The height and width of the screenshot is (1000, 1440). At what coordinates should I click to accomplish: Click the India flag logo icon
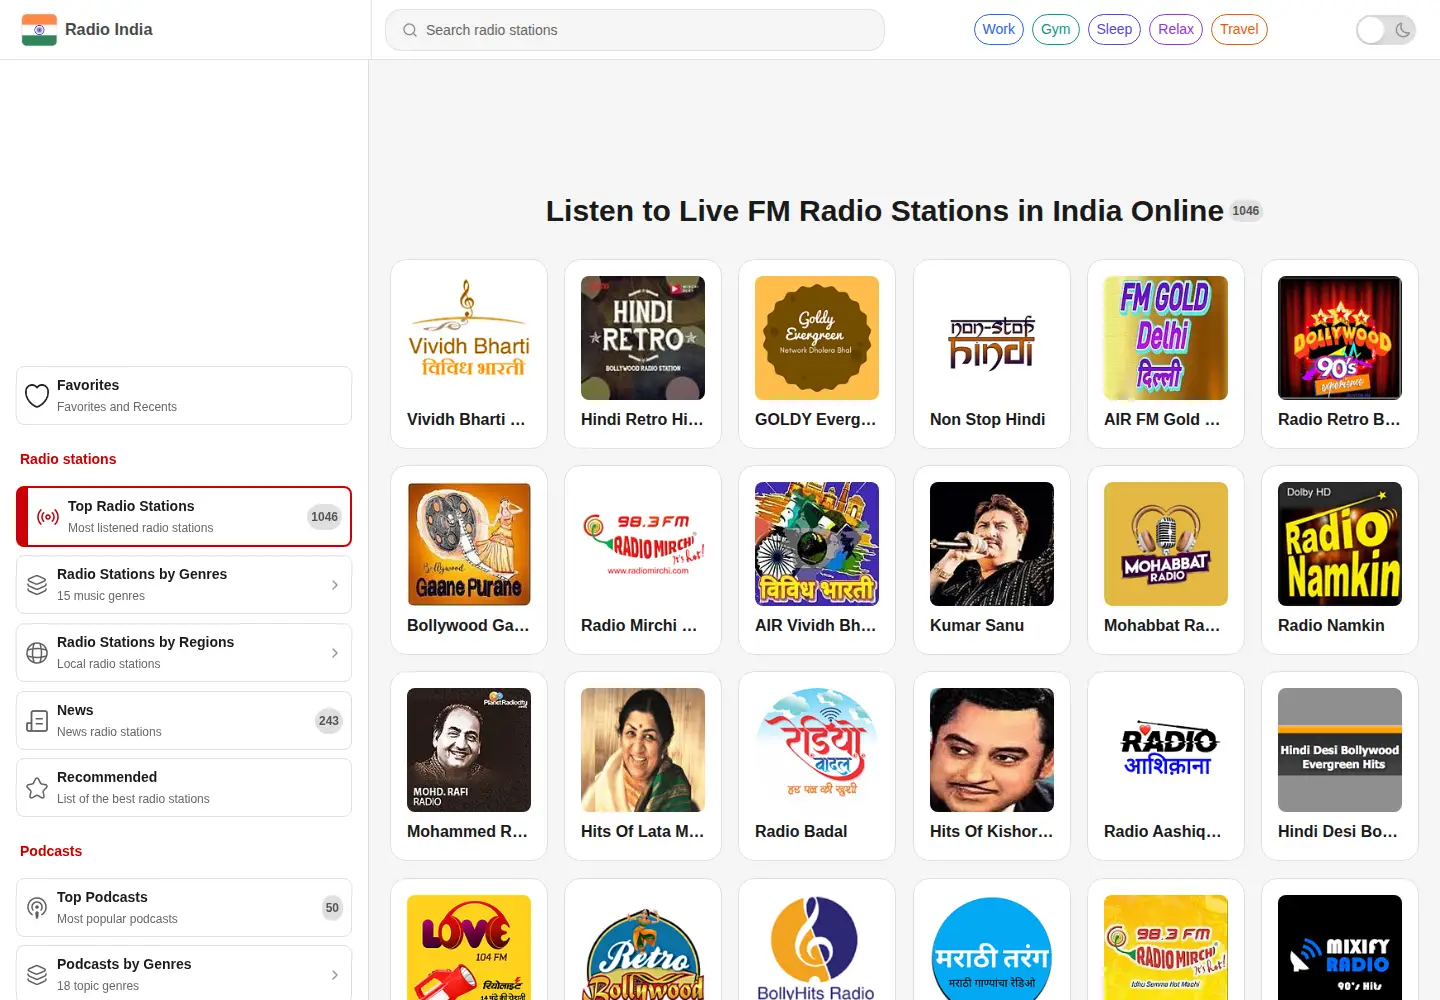click(39, 30)
